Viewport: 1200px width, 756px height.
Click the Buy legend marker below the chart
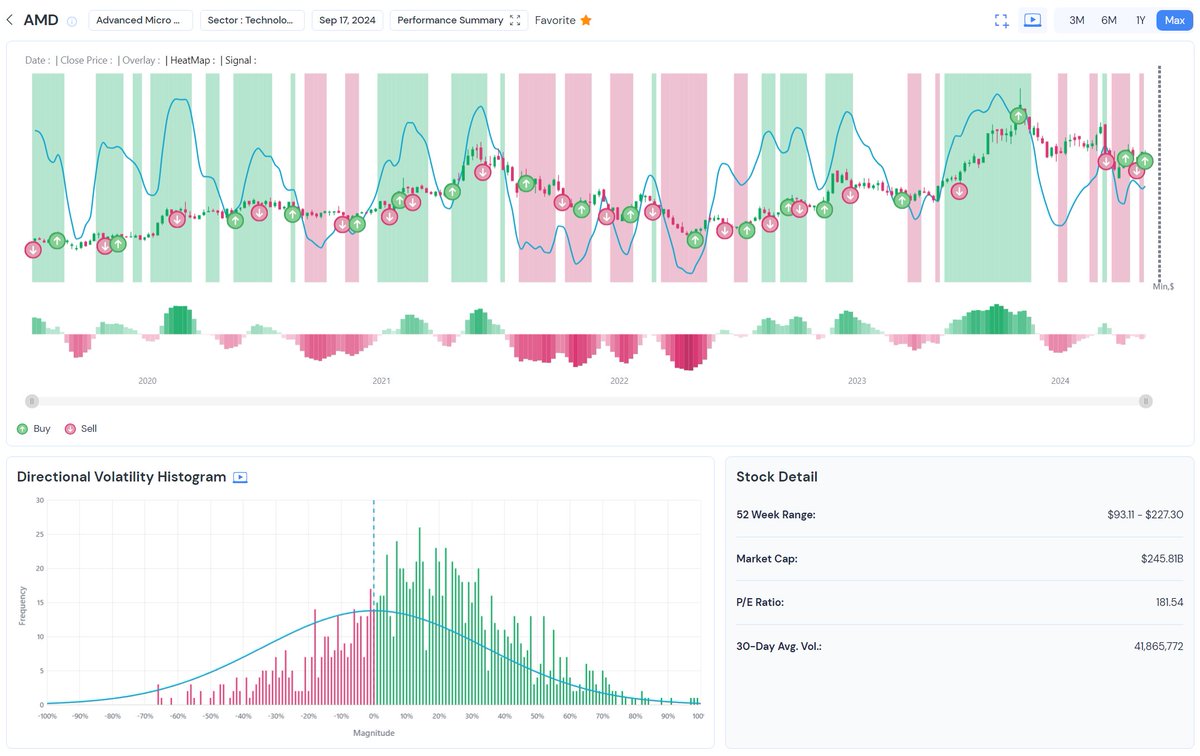click(21, 428)
